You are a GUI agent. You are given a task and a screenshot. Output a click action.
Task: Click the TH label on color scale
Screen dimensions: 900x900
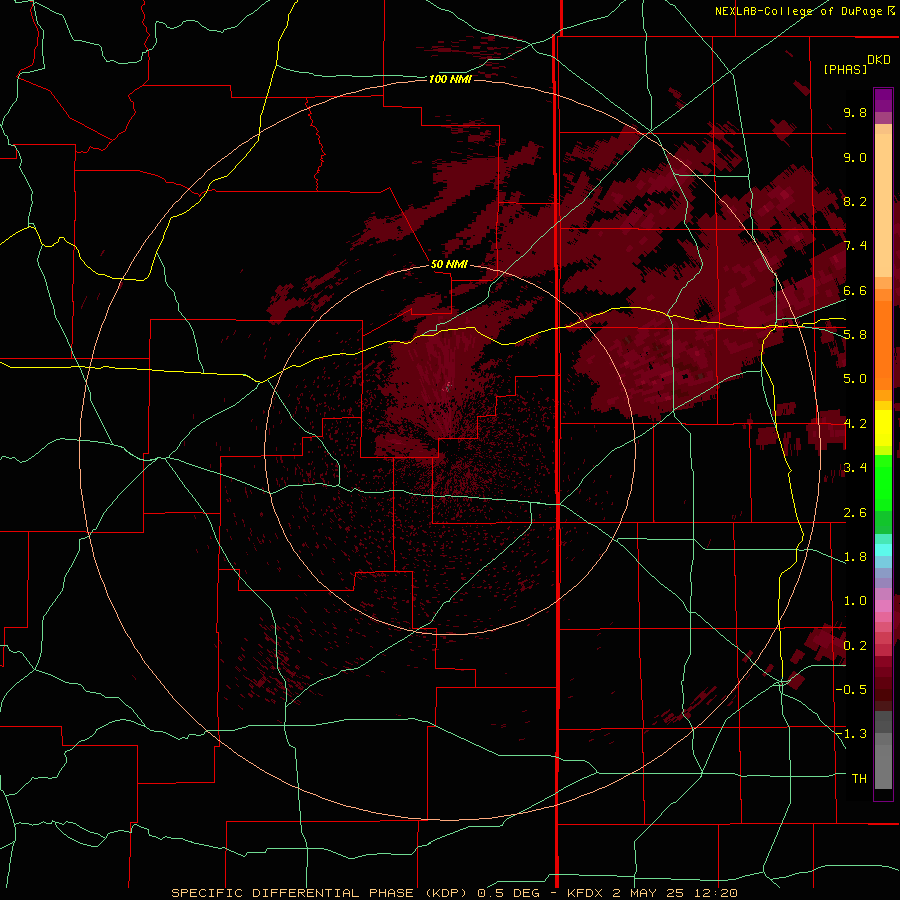[x=859, y=779]
